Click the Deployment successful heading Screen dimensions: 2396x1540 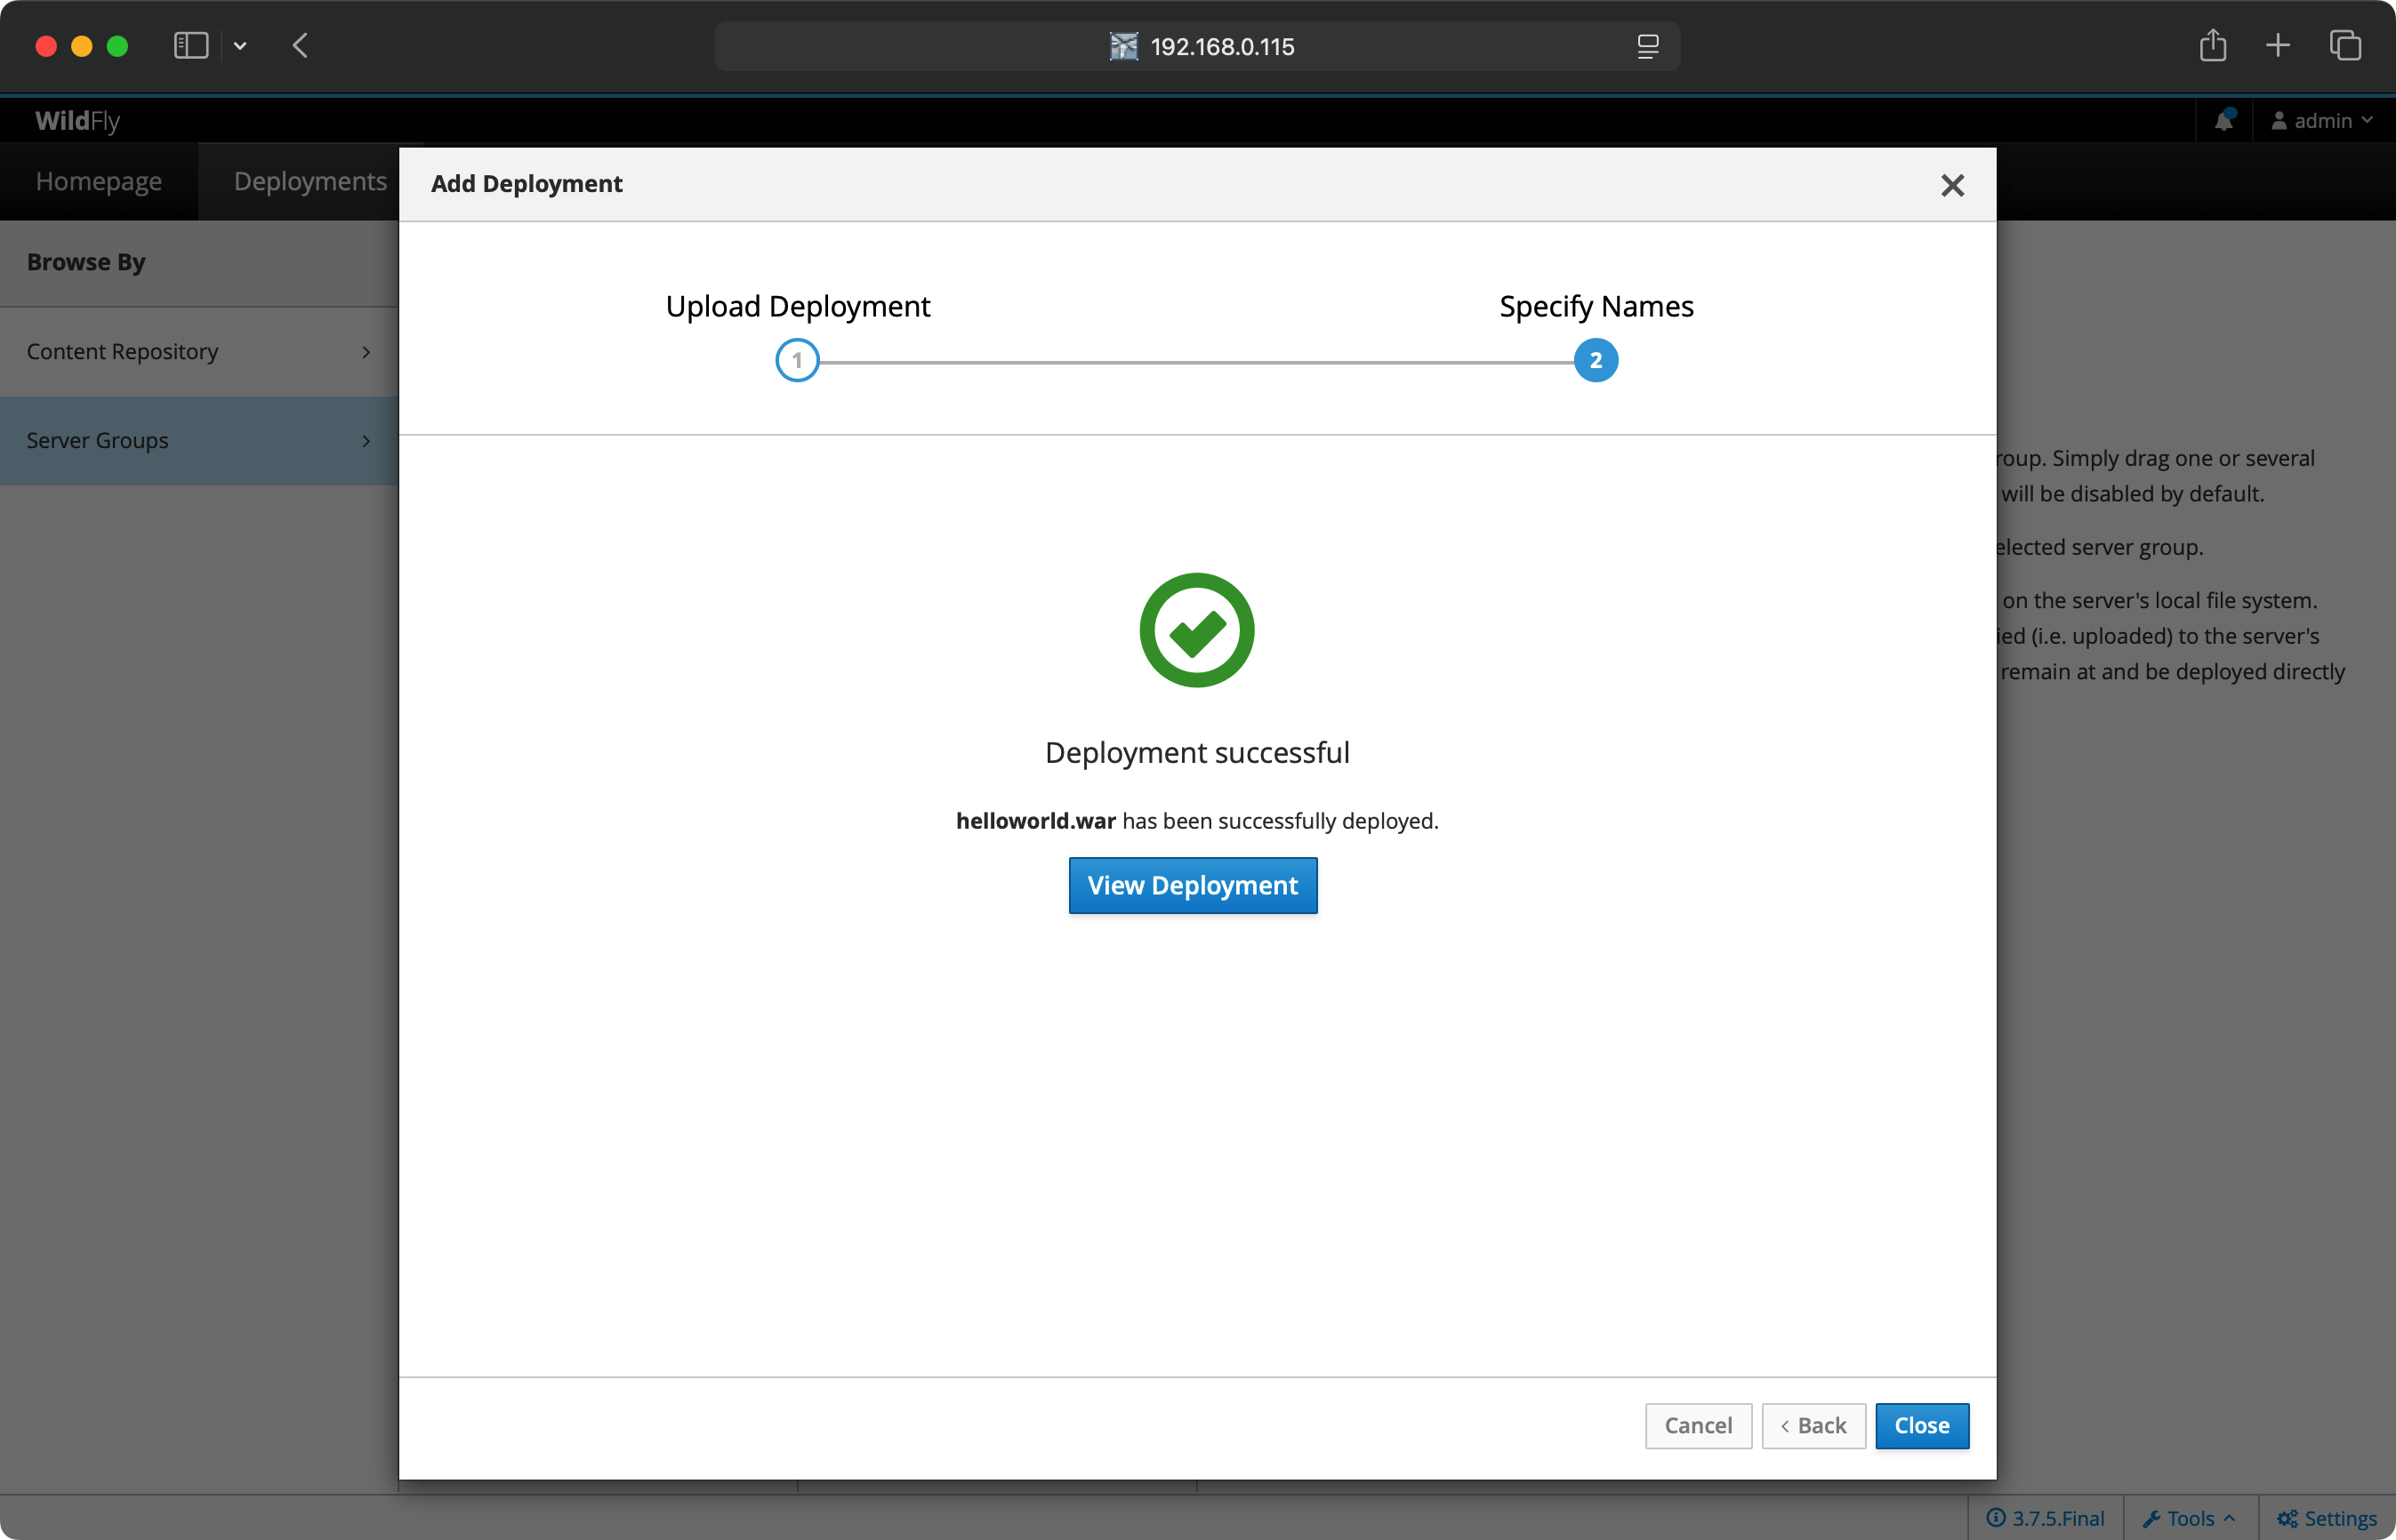1197,752
